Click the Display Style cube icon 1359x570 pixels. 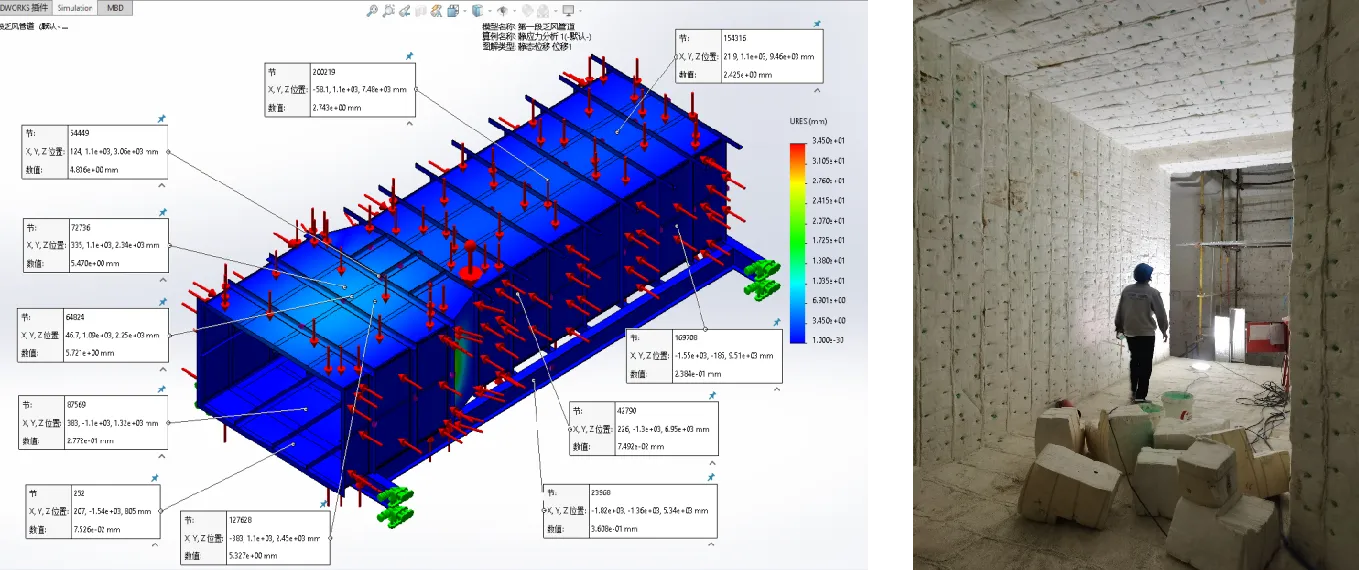[x=477, y=10]
